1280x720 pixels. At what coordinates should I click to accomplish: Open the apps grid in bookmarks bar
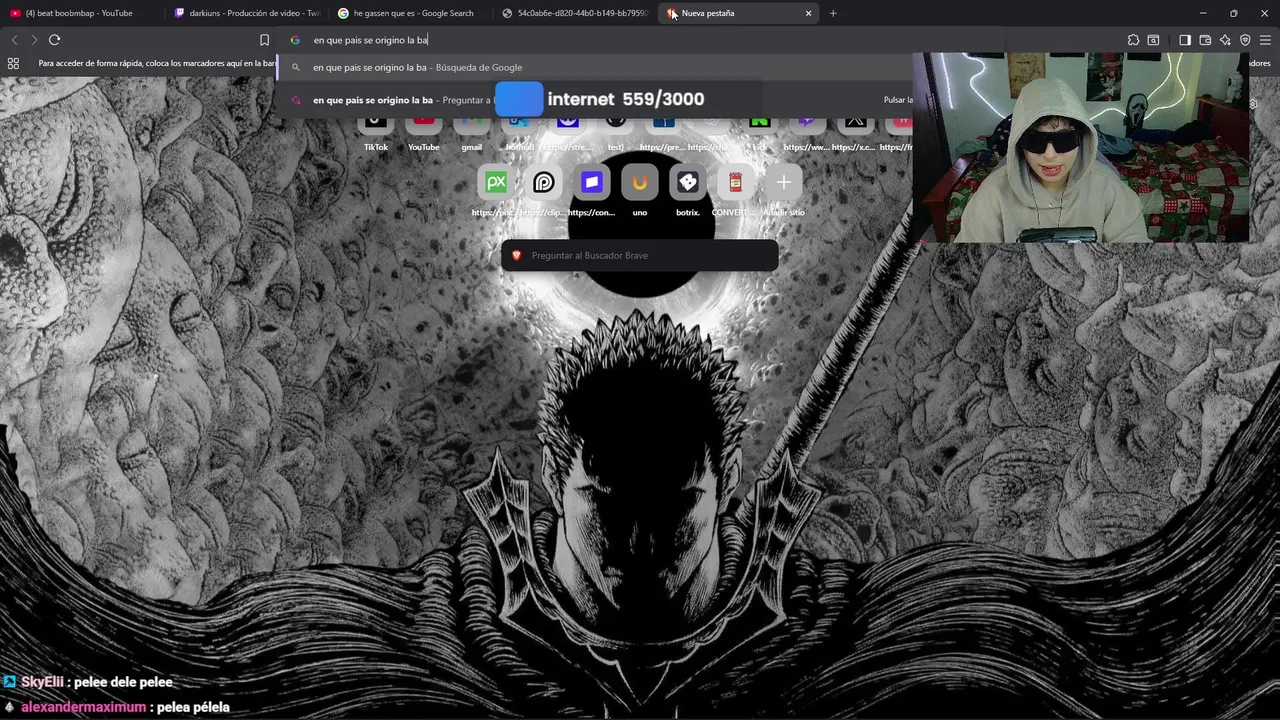click(x=13, y=63)
